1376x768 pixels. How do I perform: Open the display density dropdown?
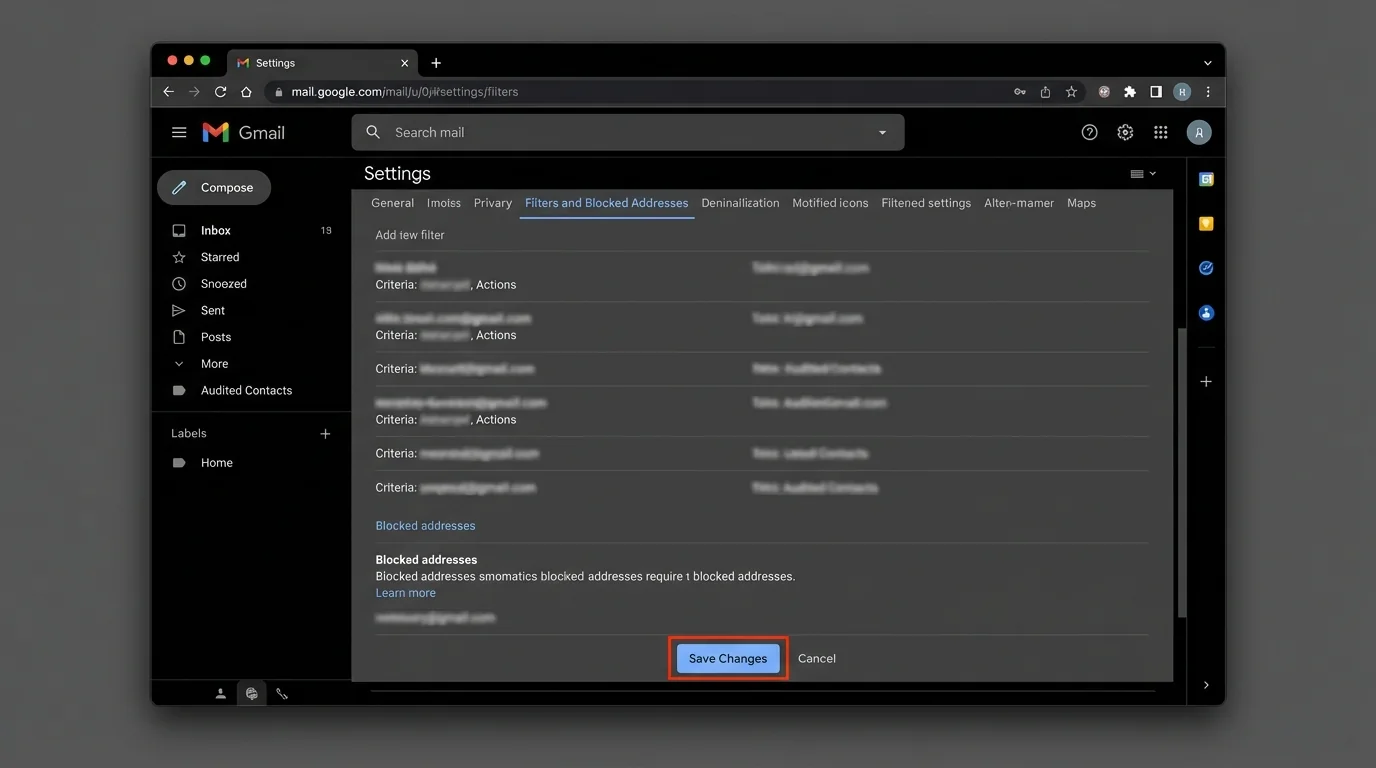point(1141,172)
